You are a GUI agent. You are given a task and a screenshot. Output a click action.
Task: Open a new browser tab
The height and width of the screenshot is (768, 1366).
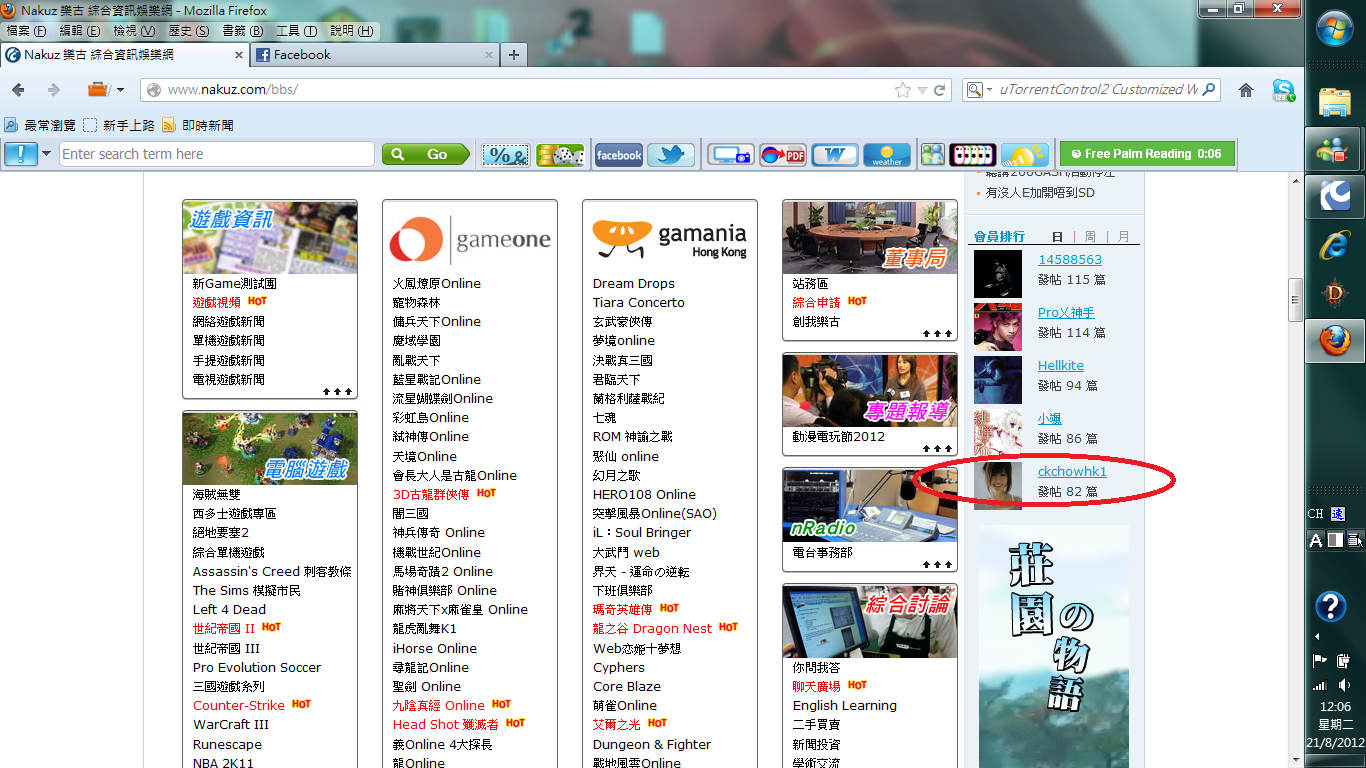click(514, 55)
